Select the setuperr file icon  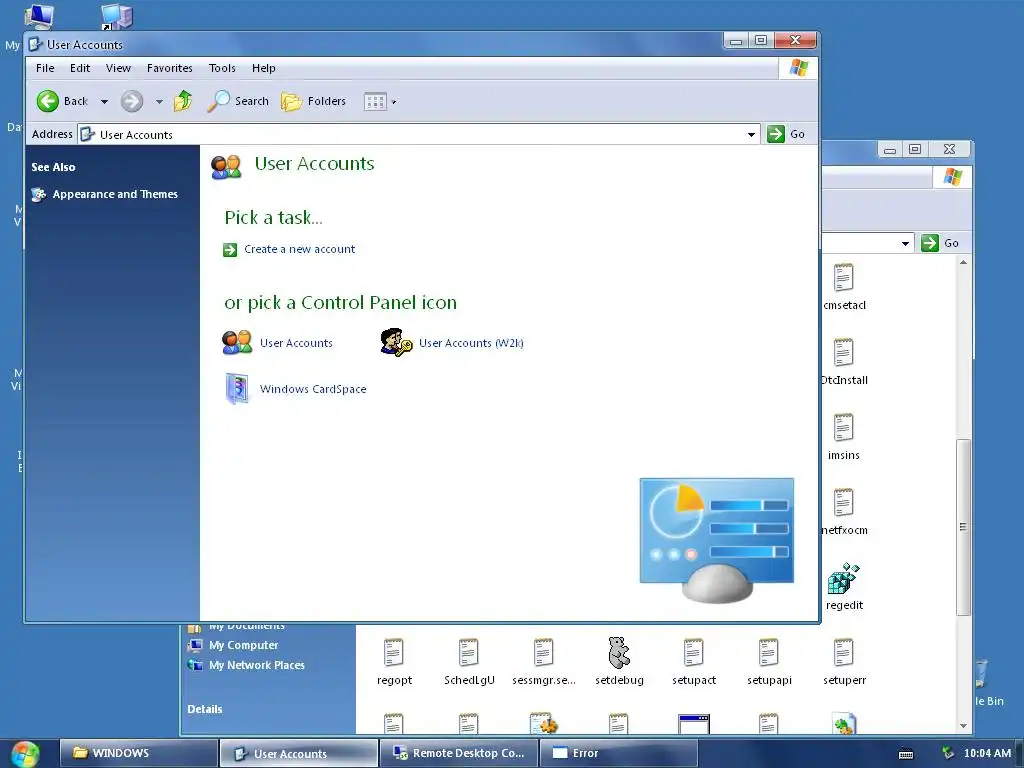pyautogui.click(x=843, y=652)
